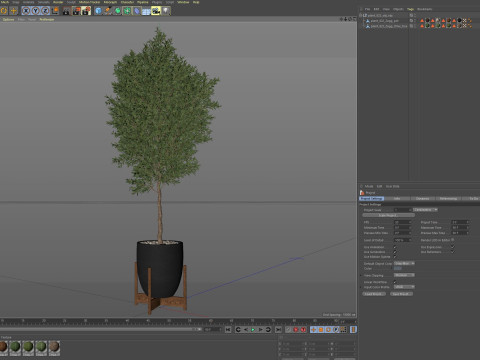Open the View Clipping dropdown

click(404, 275)
